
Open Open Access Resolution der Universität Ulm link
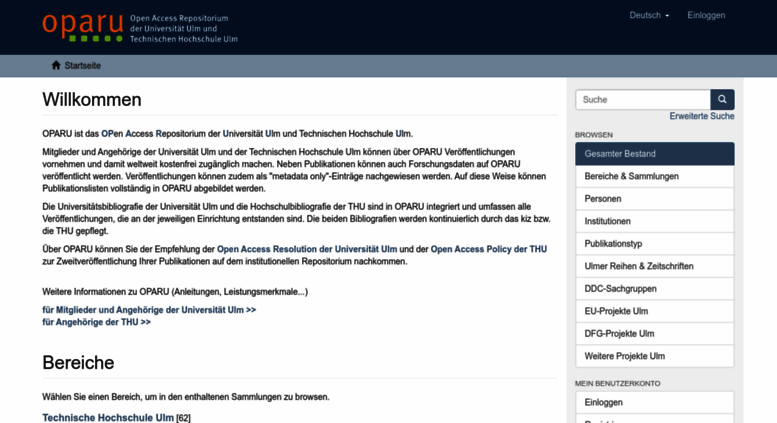click(x=307, y=249)
